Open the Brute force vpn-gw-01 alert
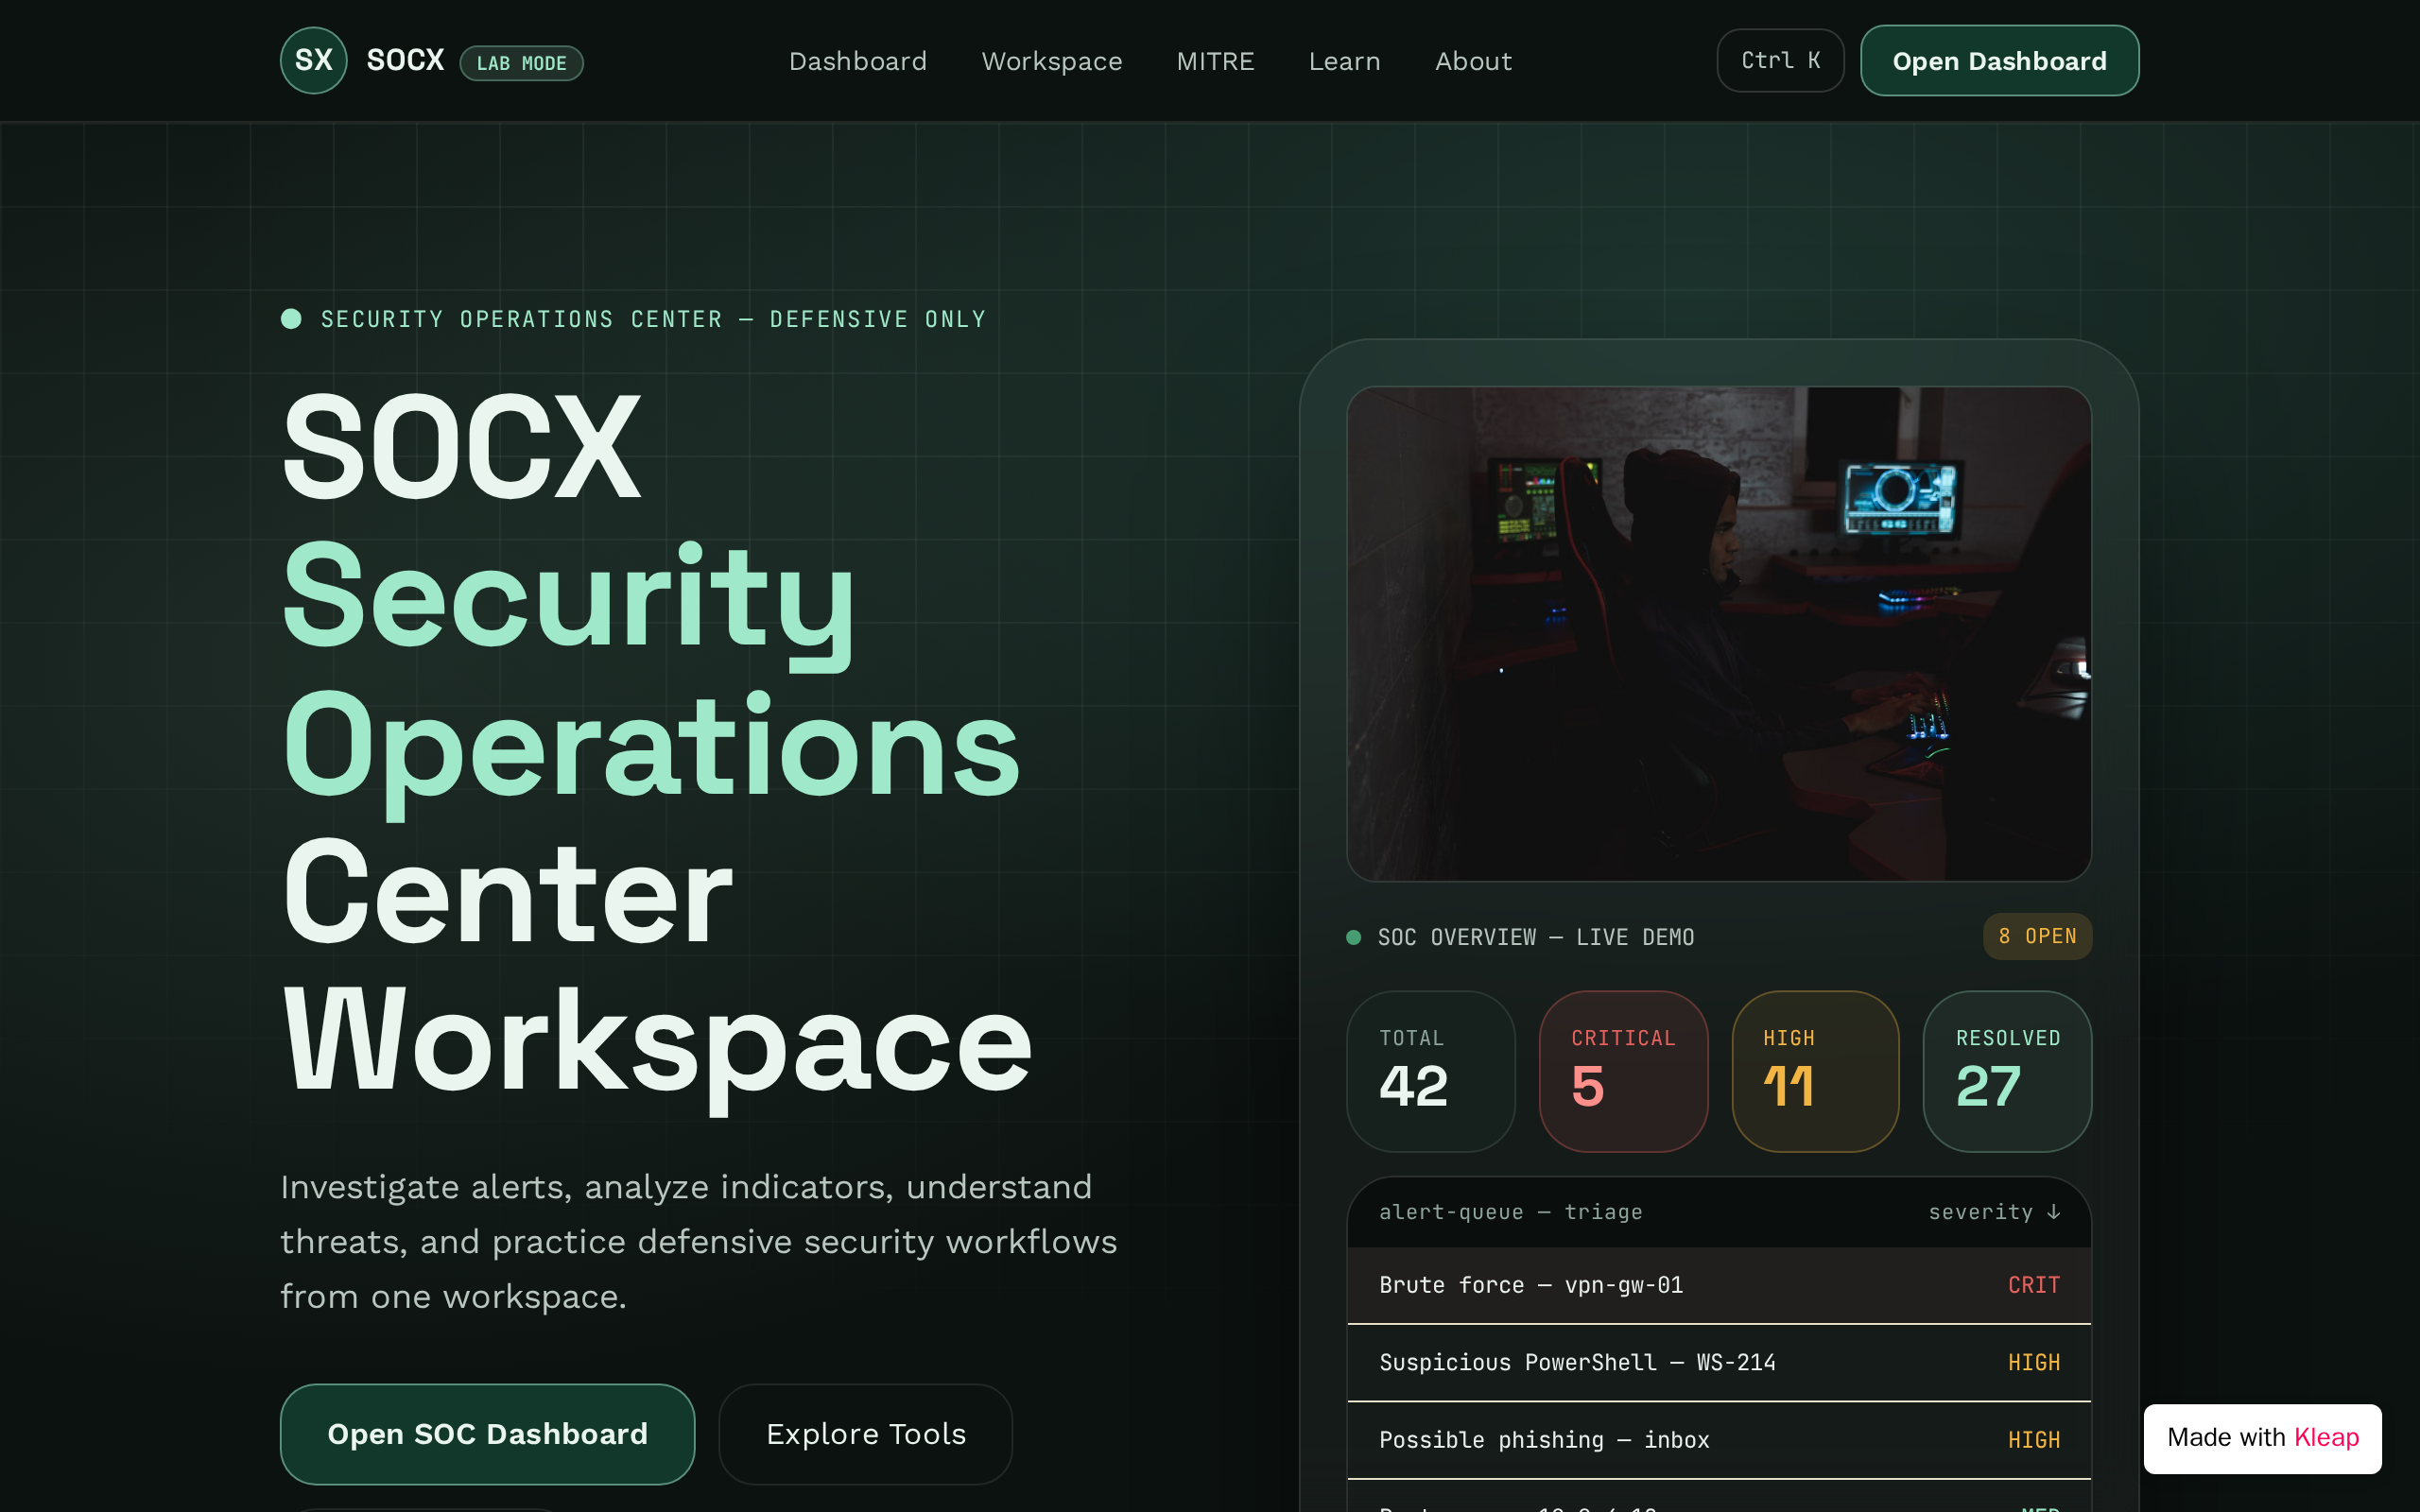The width and height of the screenshot is (2420, 1512). point(1719,1285)
